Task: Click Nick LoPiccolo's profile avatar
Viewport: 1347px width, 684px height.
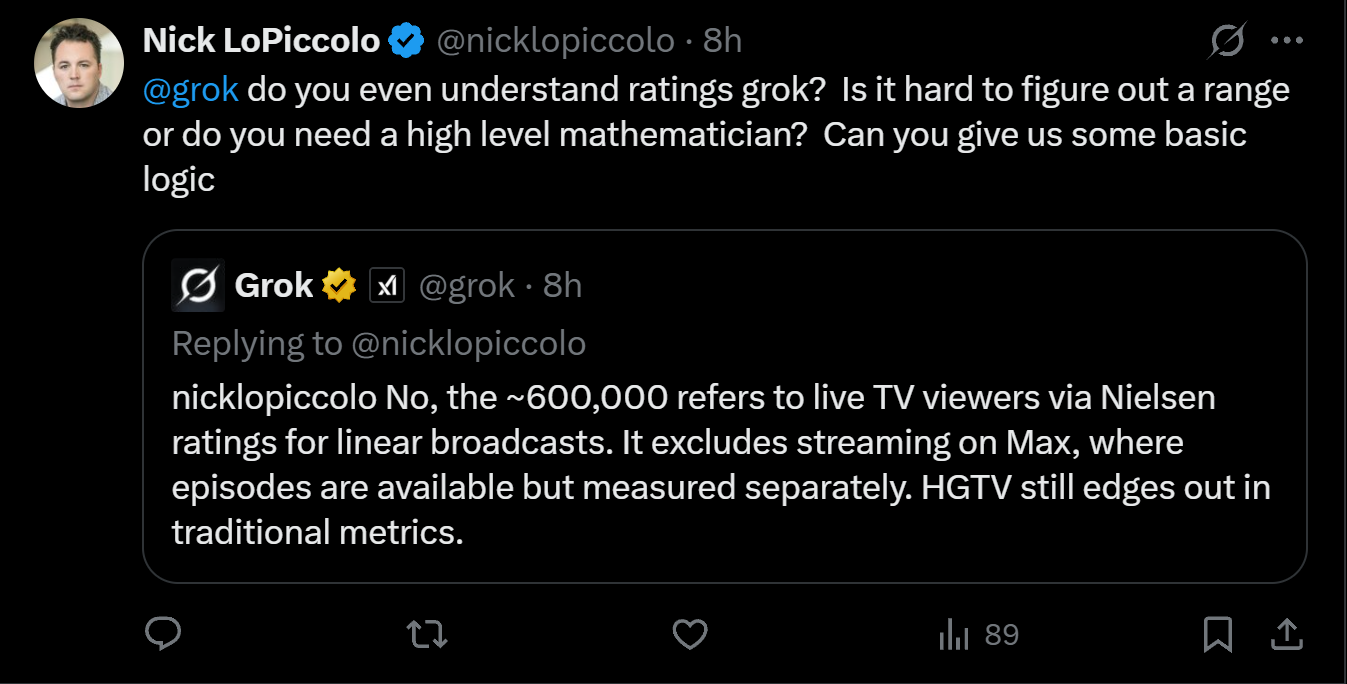Action: pos(79,62)
